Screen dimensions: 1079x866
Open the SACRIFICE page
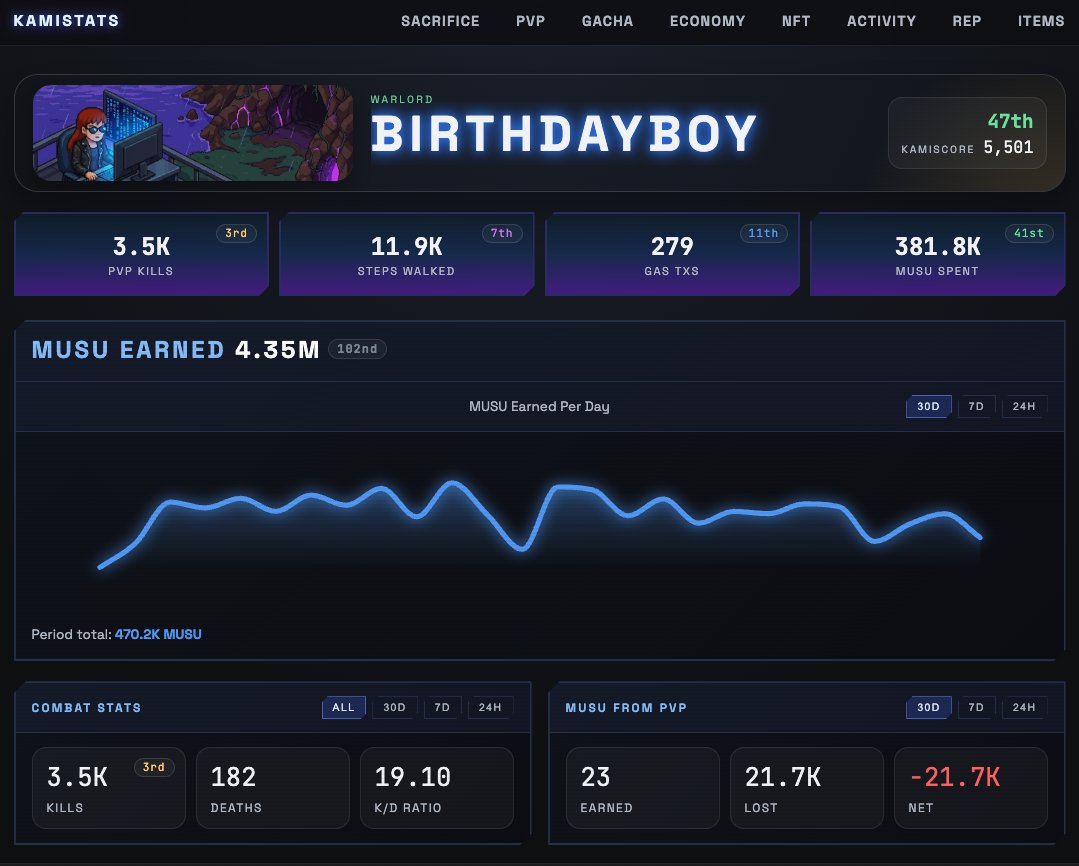440,20
